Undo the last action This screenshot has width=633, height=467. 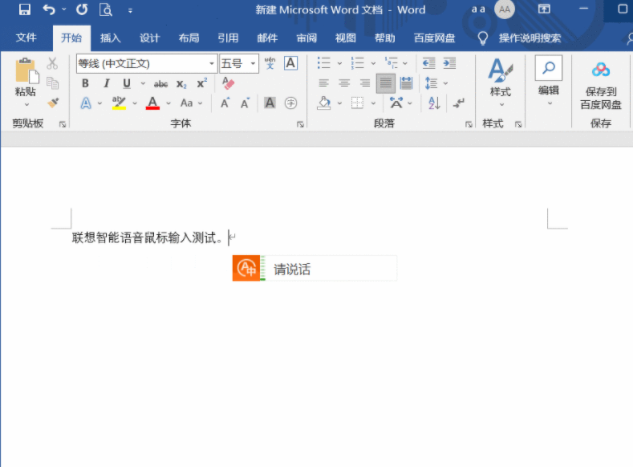(49, 9)
